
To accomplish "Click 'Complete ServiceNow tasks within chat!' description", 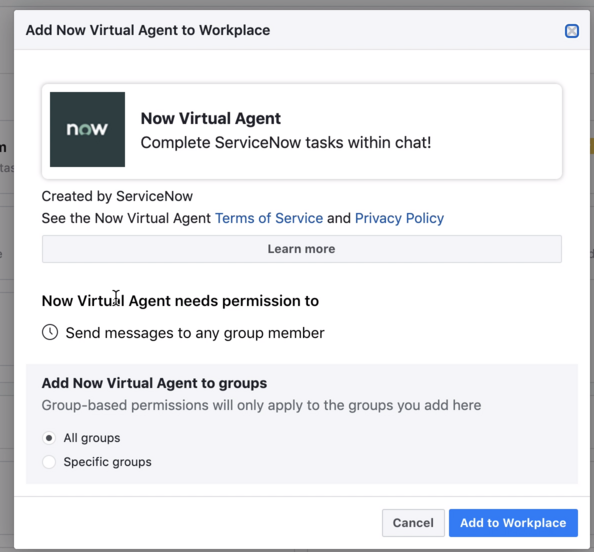I will (286, 143).
